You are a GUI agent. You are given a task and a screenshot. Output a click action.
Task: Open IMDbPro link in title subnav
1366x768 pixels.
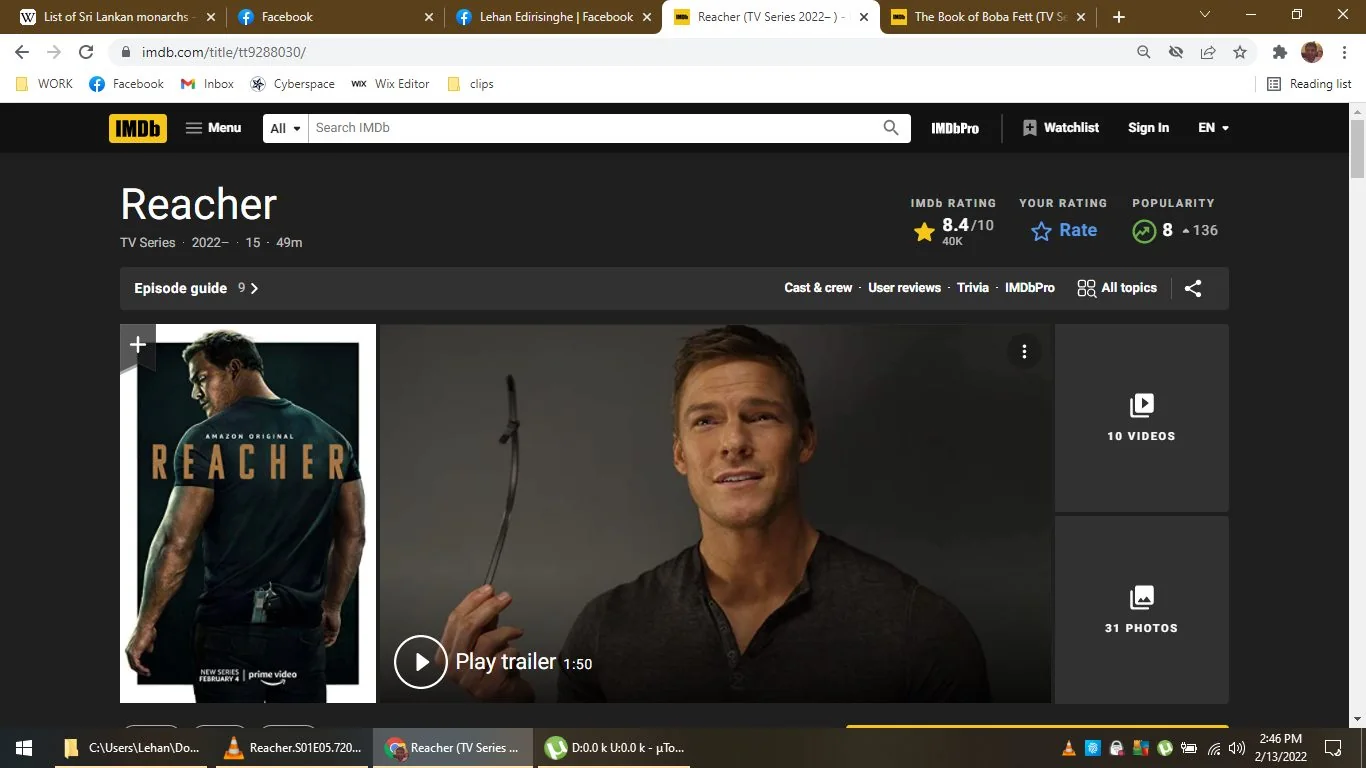(1030, 288)
